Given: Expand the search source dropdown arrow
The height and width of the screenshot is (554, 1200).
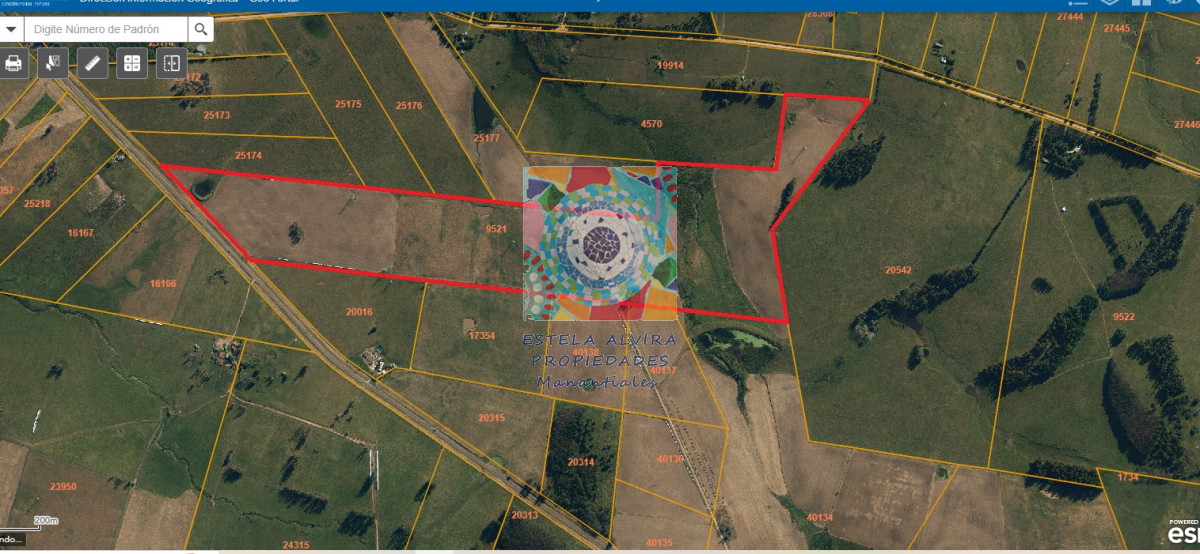Looking at the screenshot, I should point(11,30).
